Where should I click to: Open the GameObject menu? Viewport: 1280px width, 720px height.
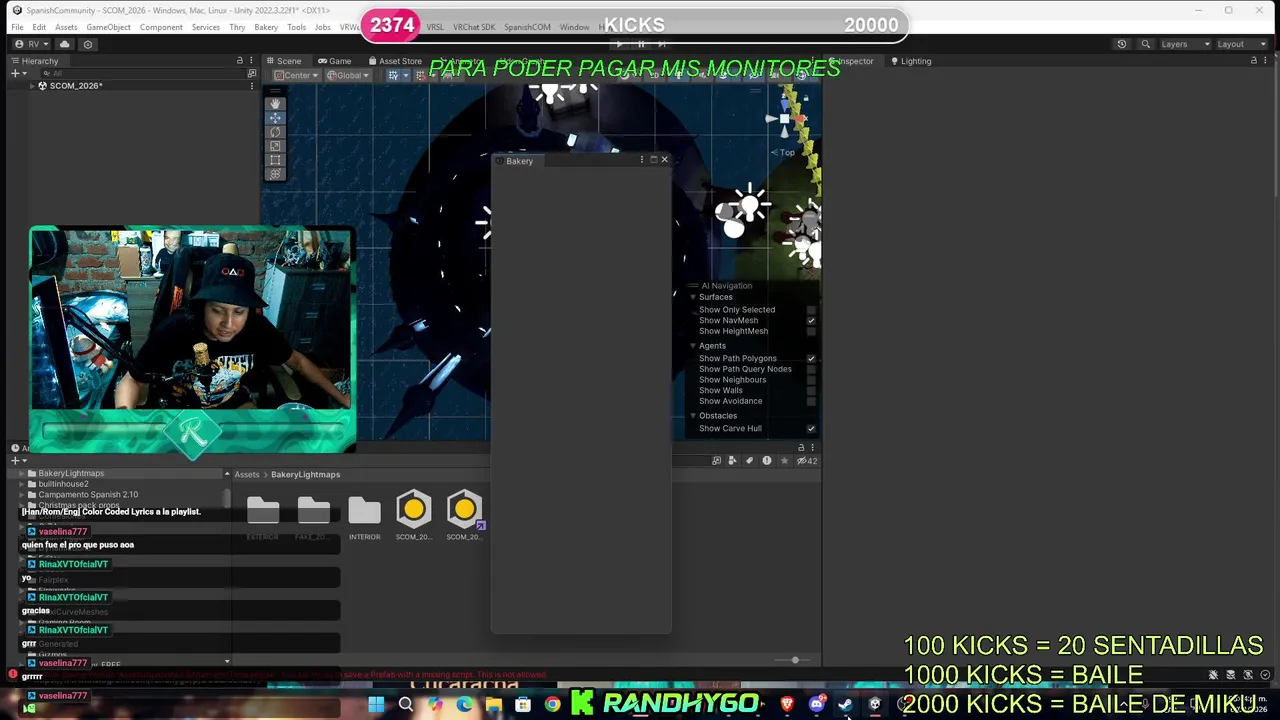pyautogui.click(x=108, y=27)
